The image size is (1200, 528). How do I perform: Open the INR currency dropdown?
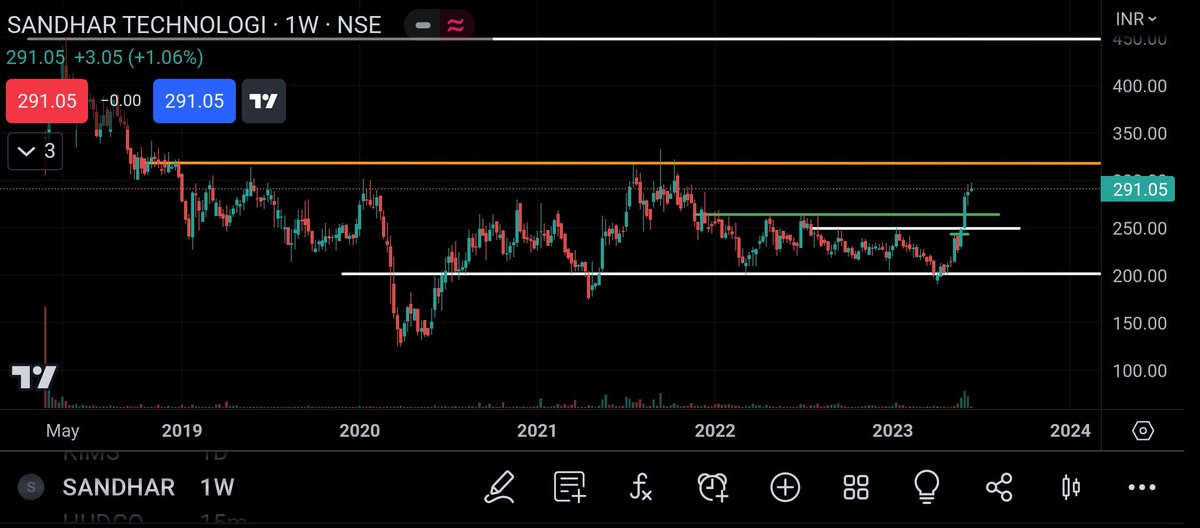[x=1135, y=18]
